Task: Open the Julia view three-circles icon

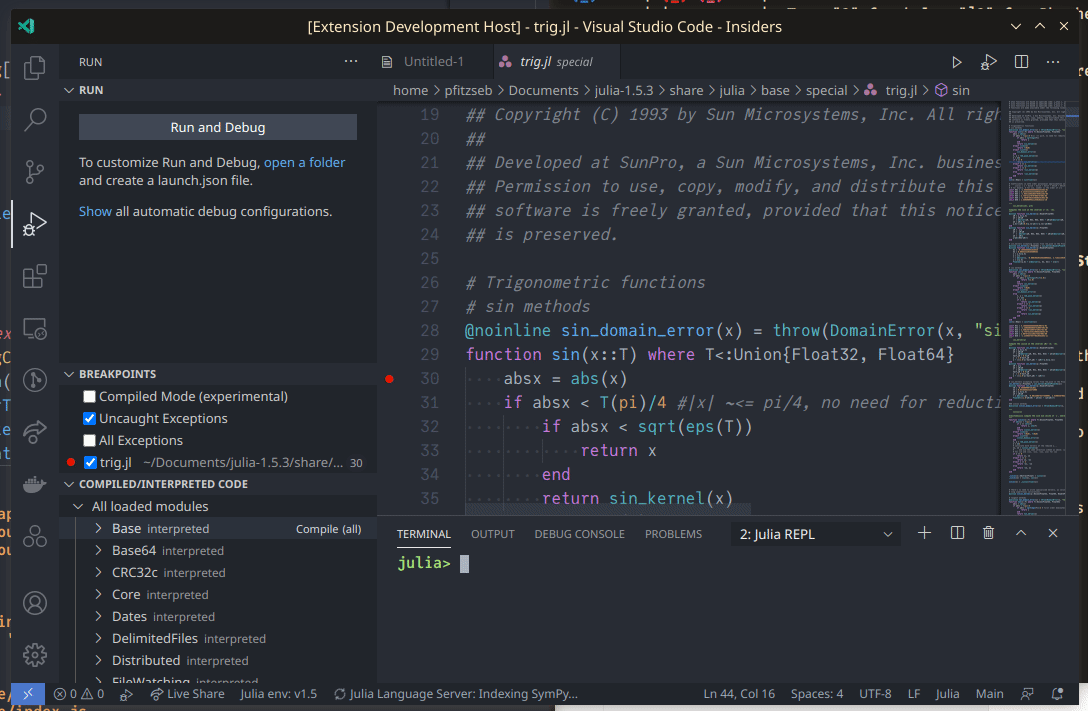Action: 35,536
